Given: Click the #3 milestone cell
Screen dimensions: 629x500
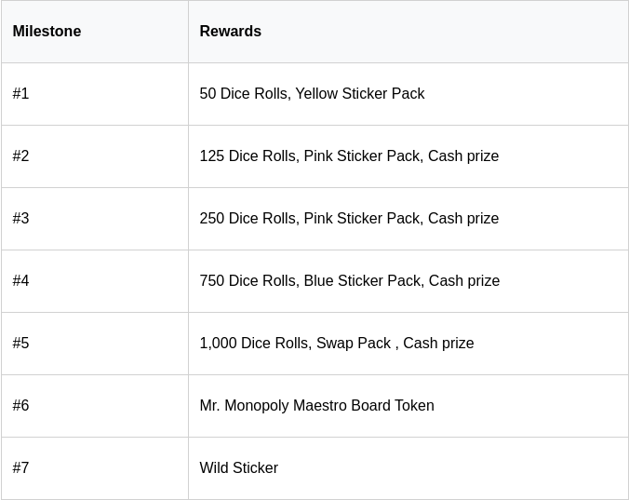Looking at the screenshot, I should (21, 218).
